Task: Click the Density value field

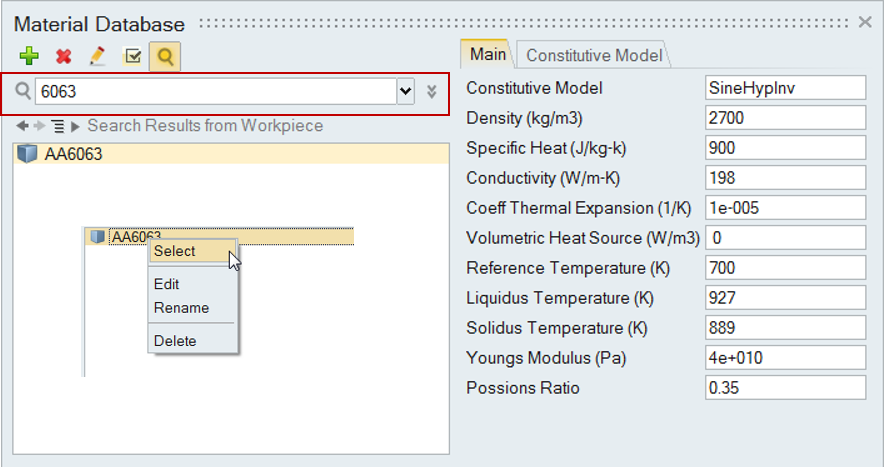Action: pos(784,118)
